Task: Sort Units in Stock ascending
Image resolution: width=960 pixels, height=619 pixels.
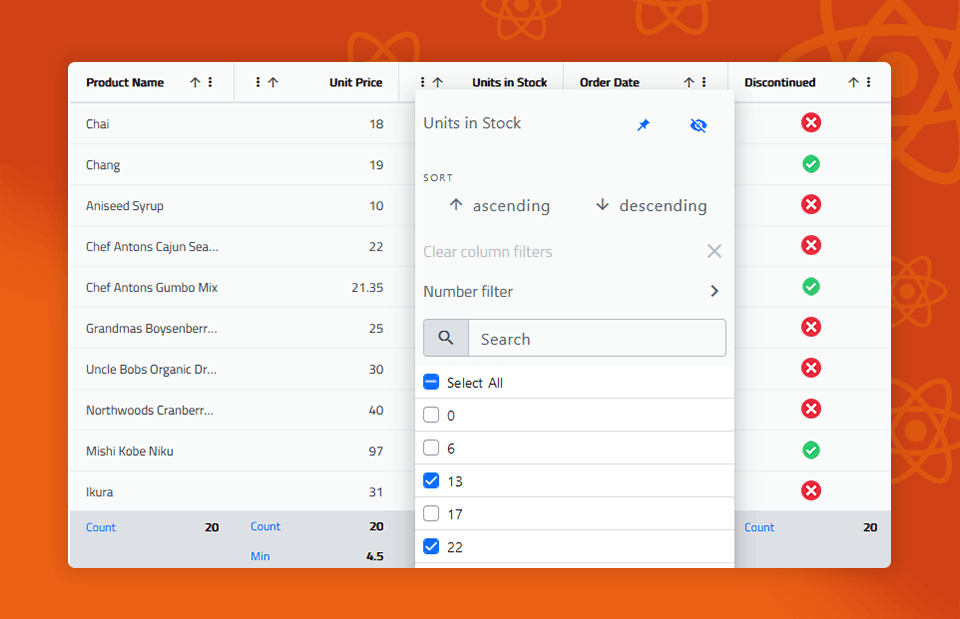Action: (499, 205)
